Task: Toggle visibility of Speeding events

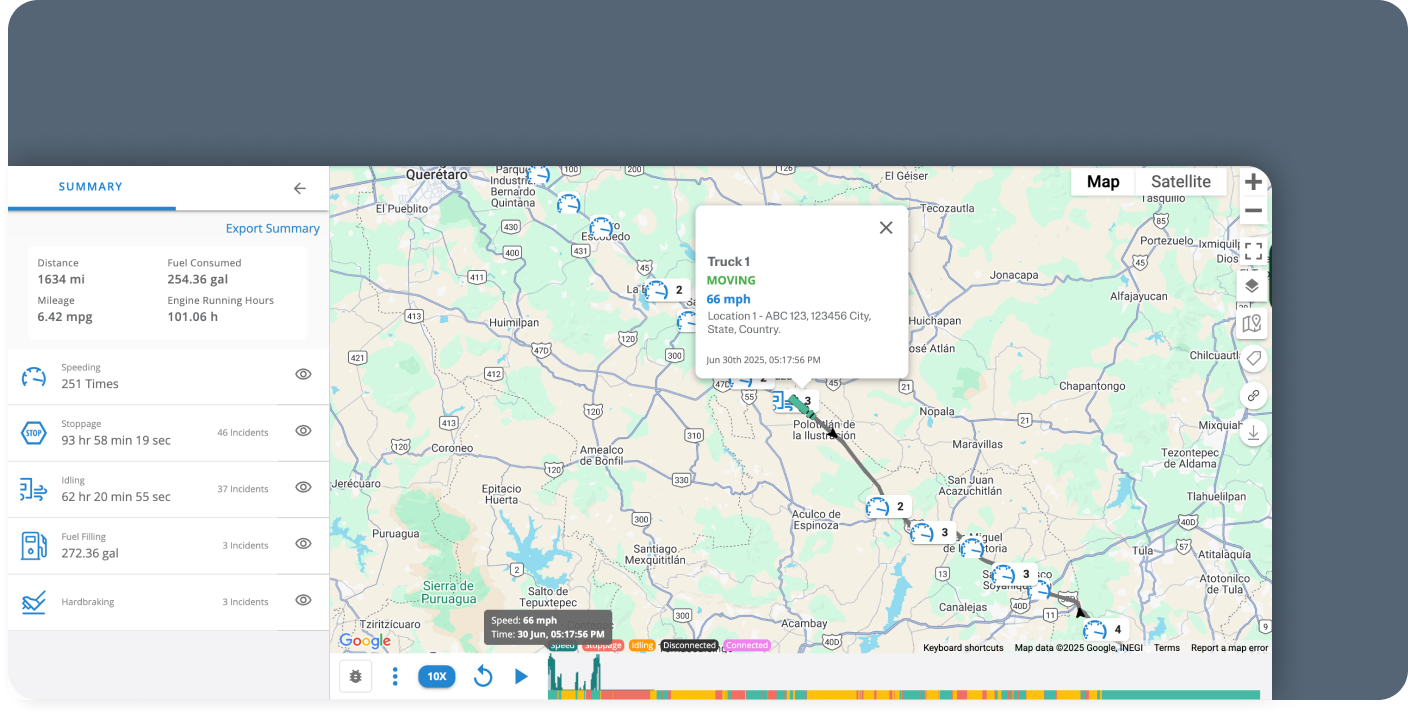Action: [x=303, y=374]
